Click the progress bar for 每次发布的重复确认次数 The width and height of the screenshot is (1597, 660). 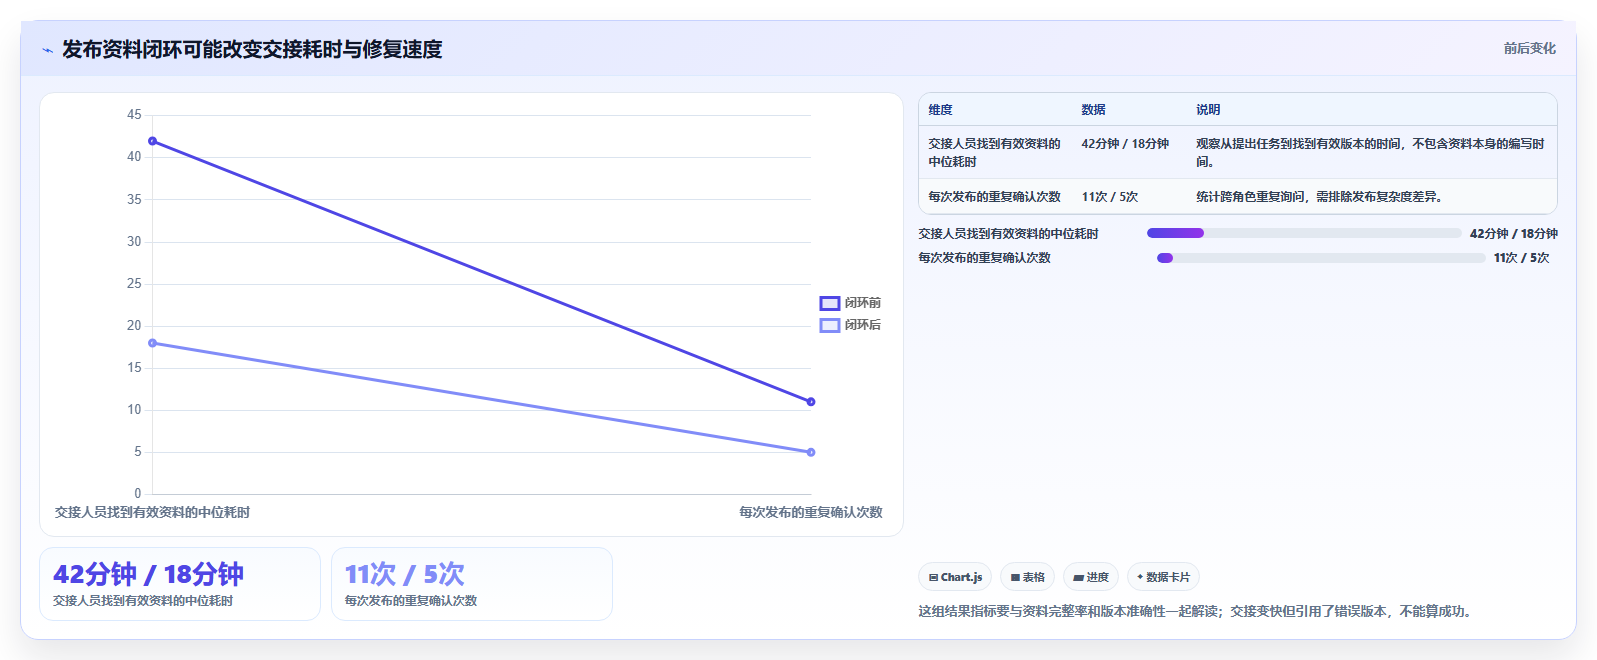[x=1321, y=258]
